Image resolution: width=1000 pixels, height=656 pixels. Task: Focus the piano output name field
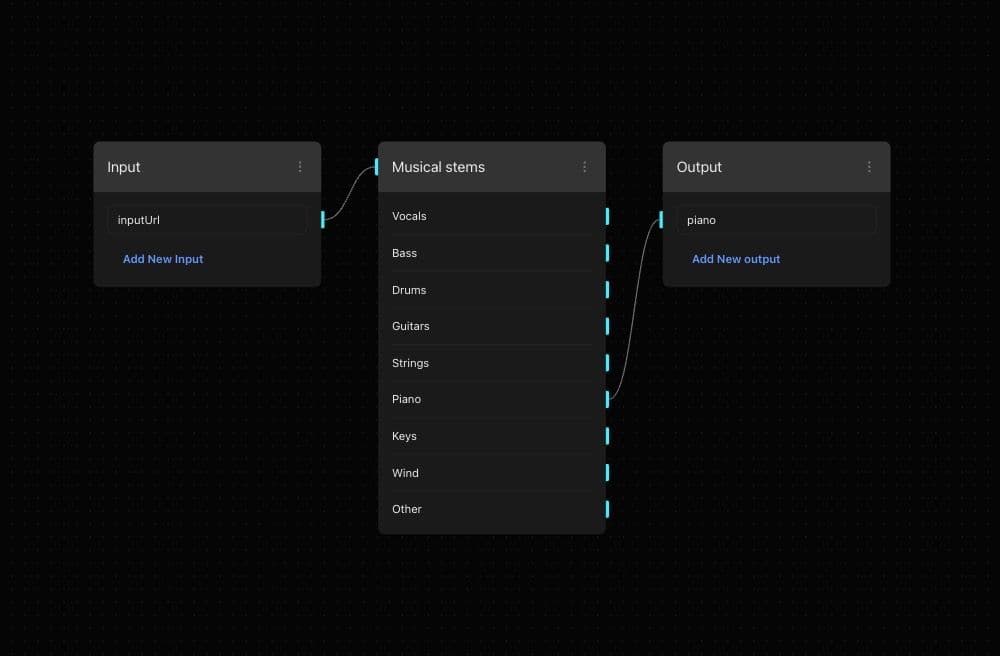pyautogui.click(x=776, y=220)
